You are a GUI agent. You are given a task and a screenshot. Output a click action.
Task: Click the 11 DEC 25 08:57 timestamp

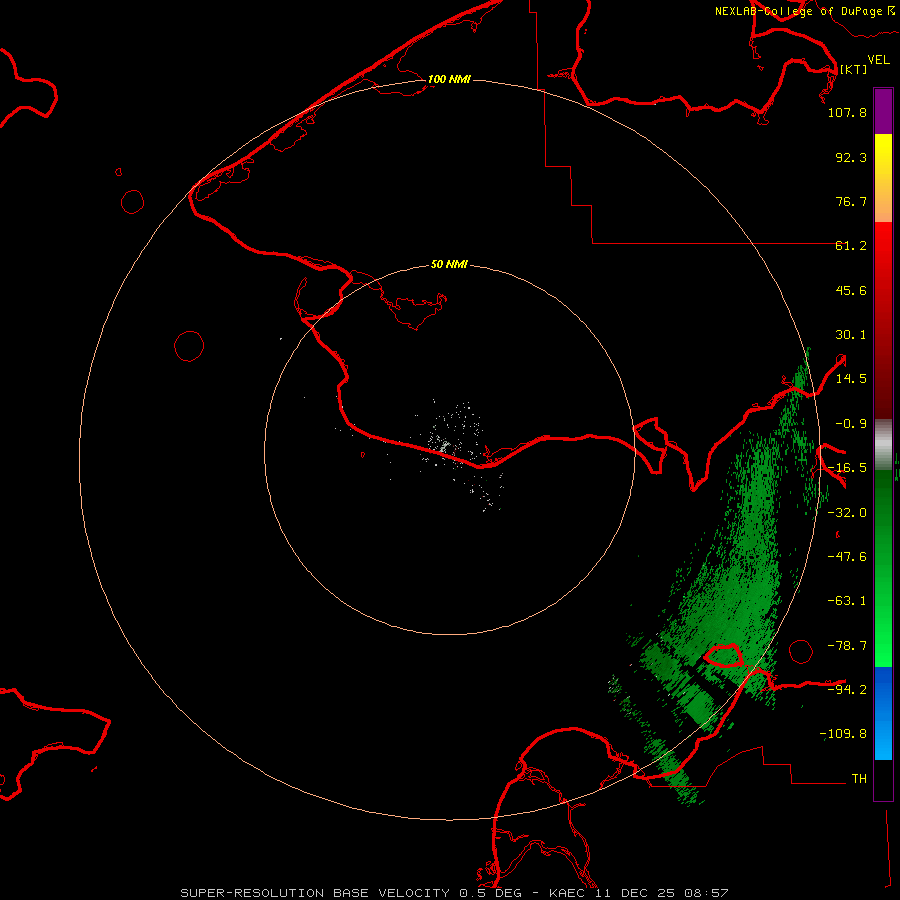pos(665,893)
